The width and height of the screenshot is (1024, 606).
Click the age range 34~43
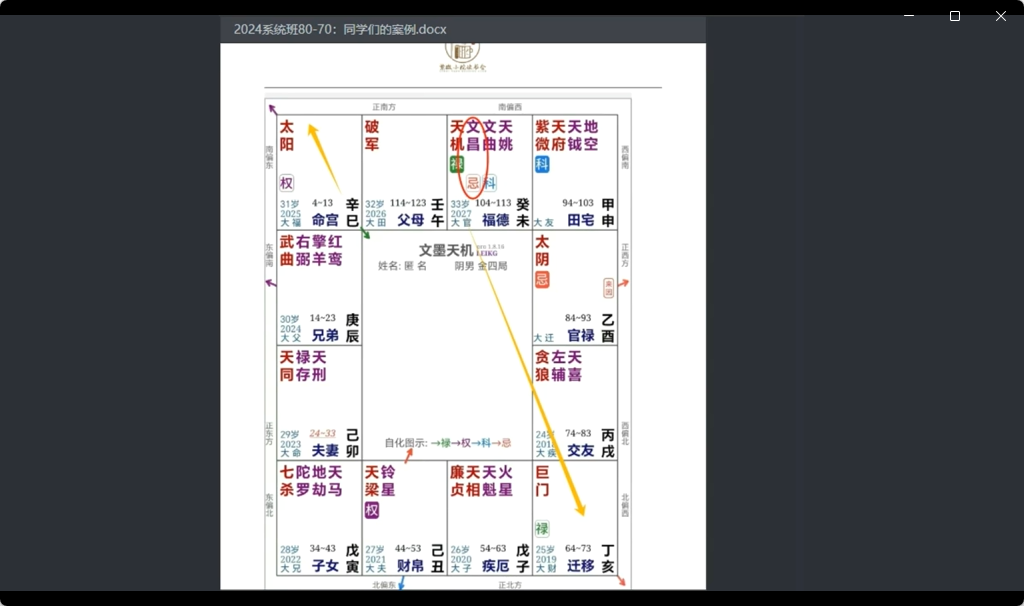coord(323,549)
